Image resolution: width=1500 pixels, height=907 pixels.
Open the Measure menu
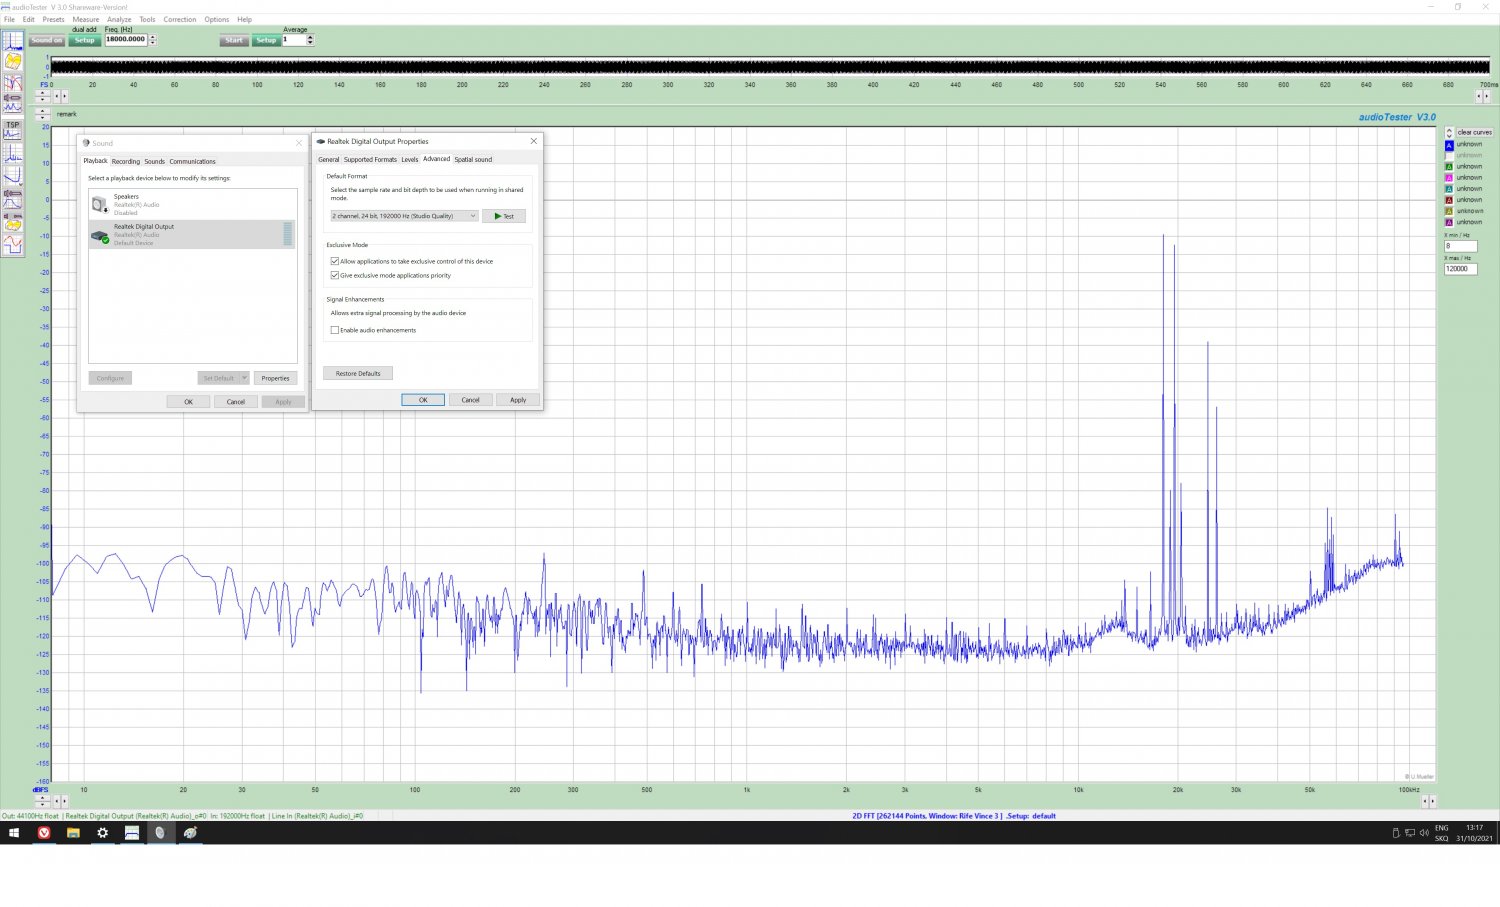point(86,19)
